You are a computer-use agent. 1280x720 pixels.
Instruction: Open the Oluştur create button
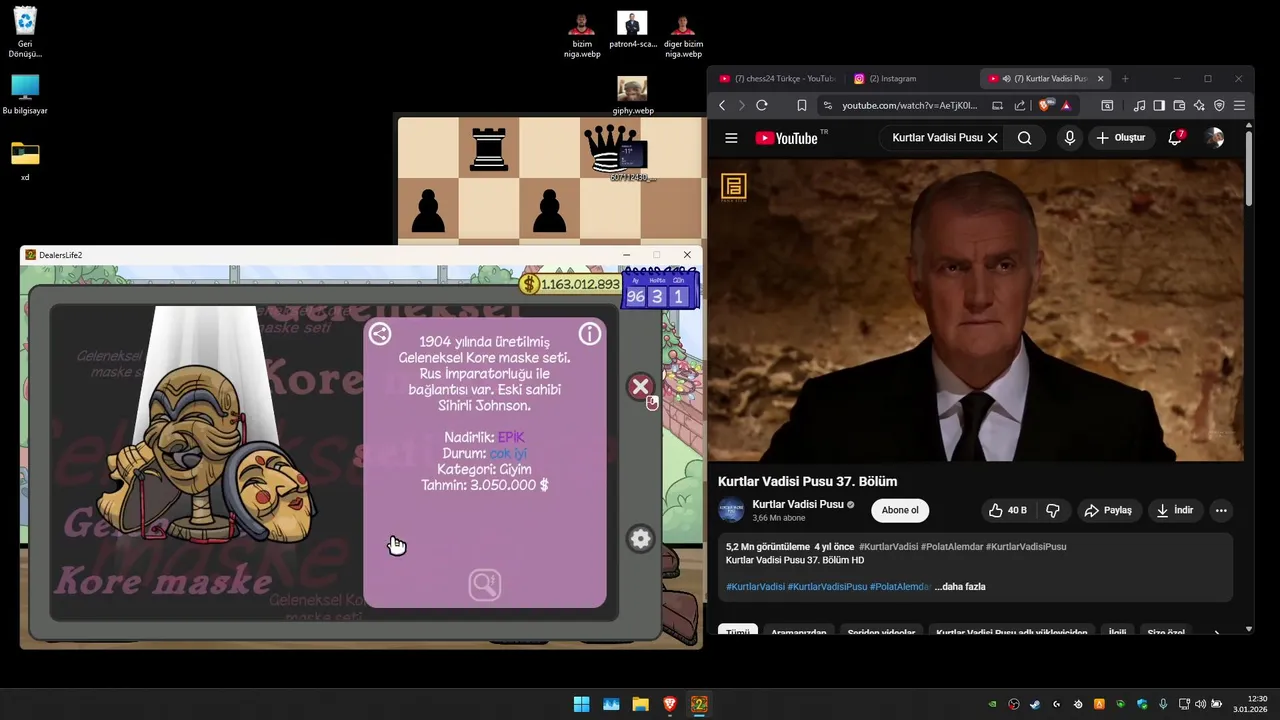click(1121, 138)
